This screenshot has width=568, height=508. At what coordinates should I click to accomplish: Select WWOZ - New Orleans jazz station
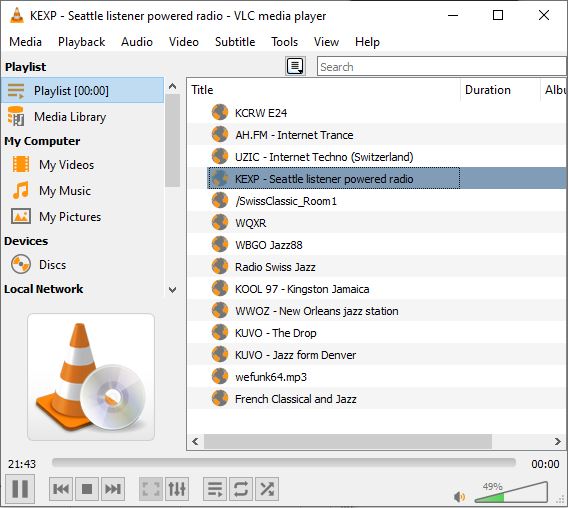click(x=377, y=311)
